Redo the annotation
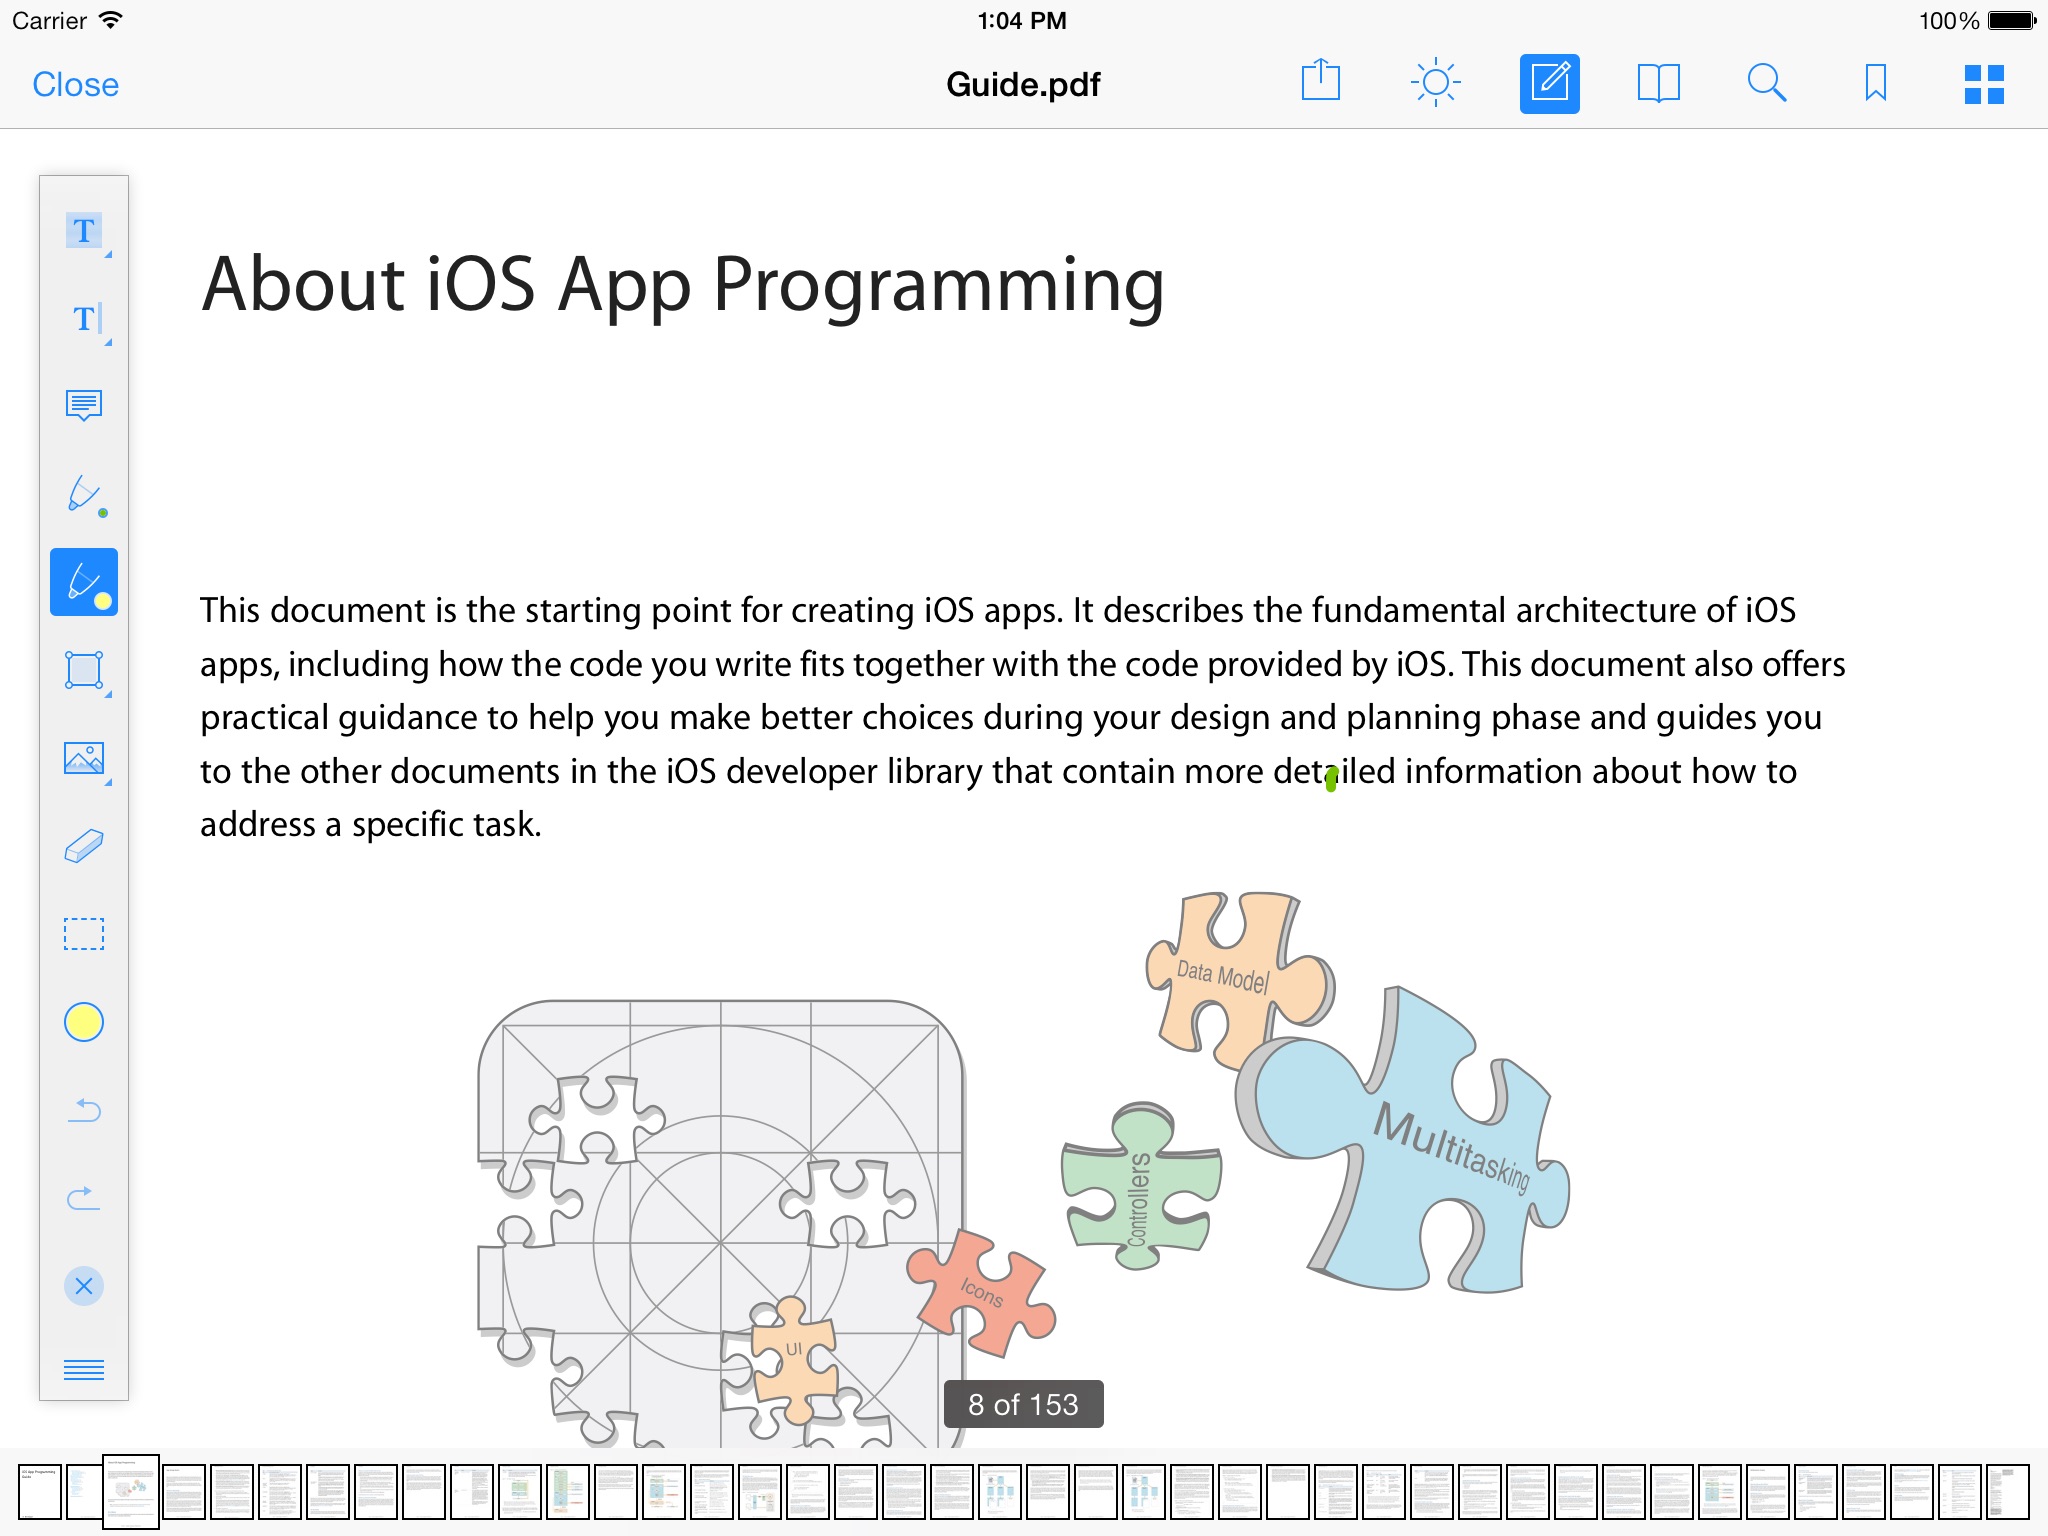The width and height of the screenshot is (2048, 1536). pyautogui.click(x=84, y=1198)
